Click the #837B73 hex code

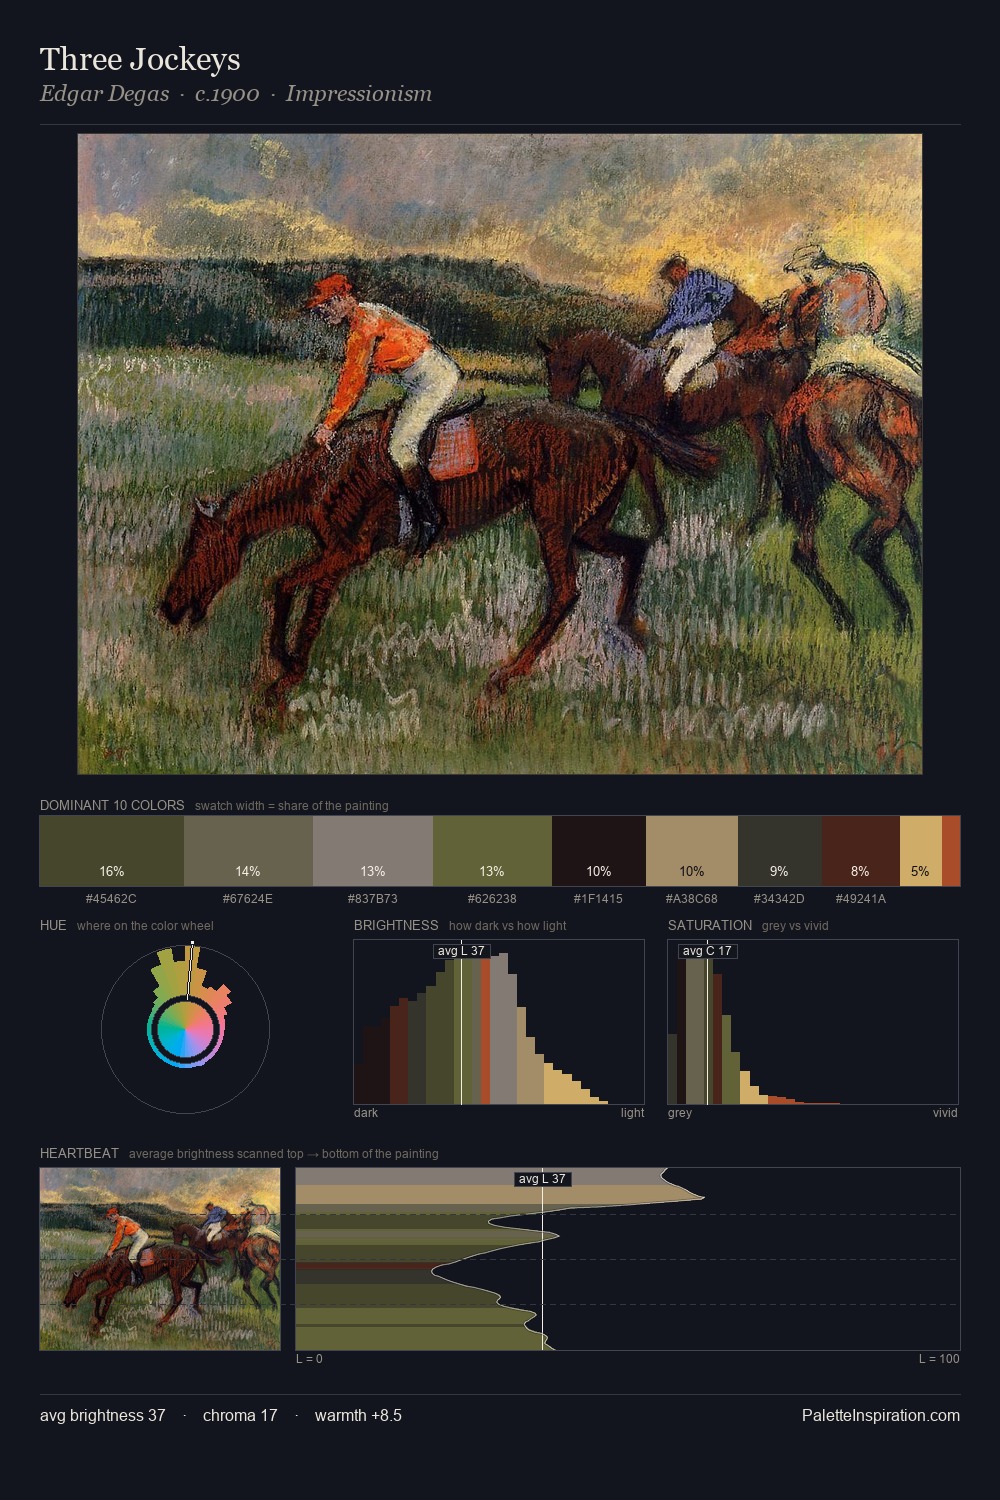373,899
